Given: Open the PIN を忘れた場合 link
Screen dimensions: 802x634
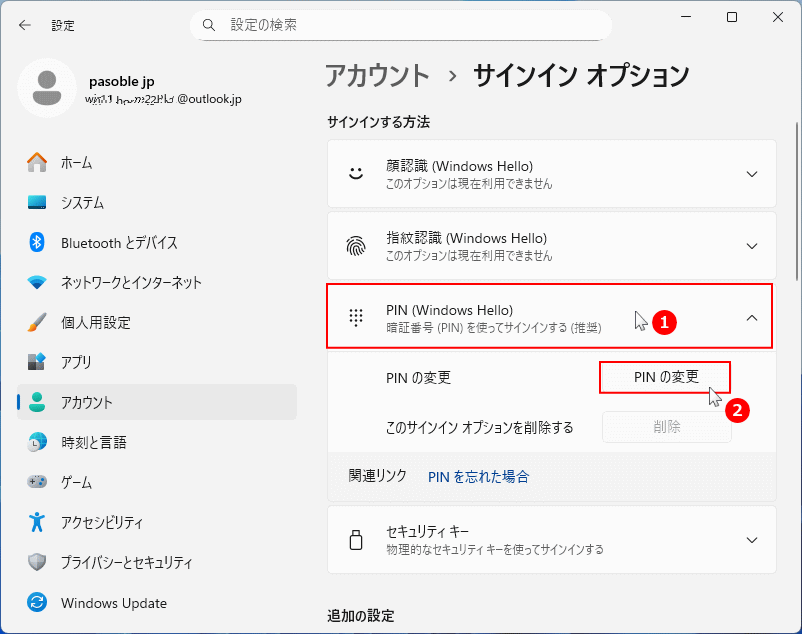Looking at the screenshot, I should pyautogui.click(x=478, y=477).
